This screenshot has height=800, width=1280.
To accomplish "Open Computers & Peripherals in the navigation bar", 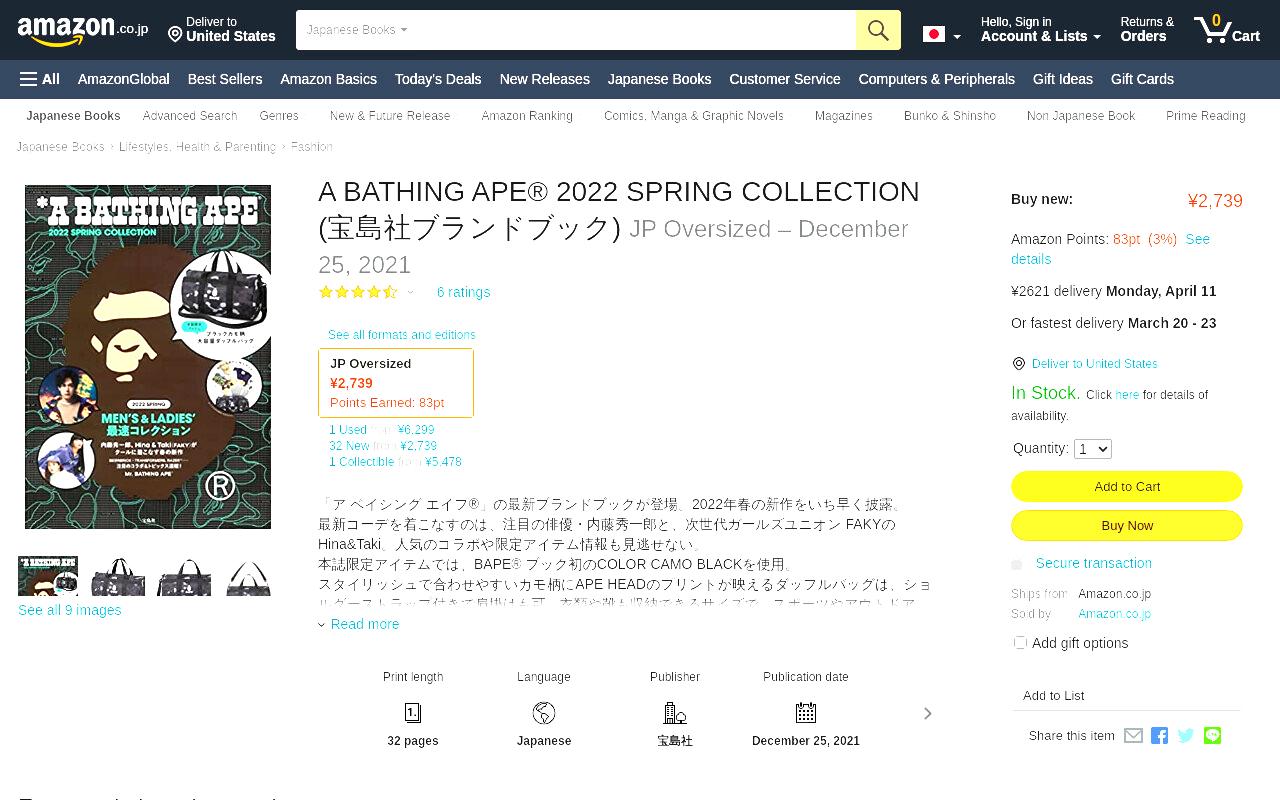I will (936, 79).
